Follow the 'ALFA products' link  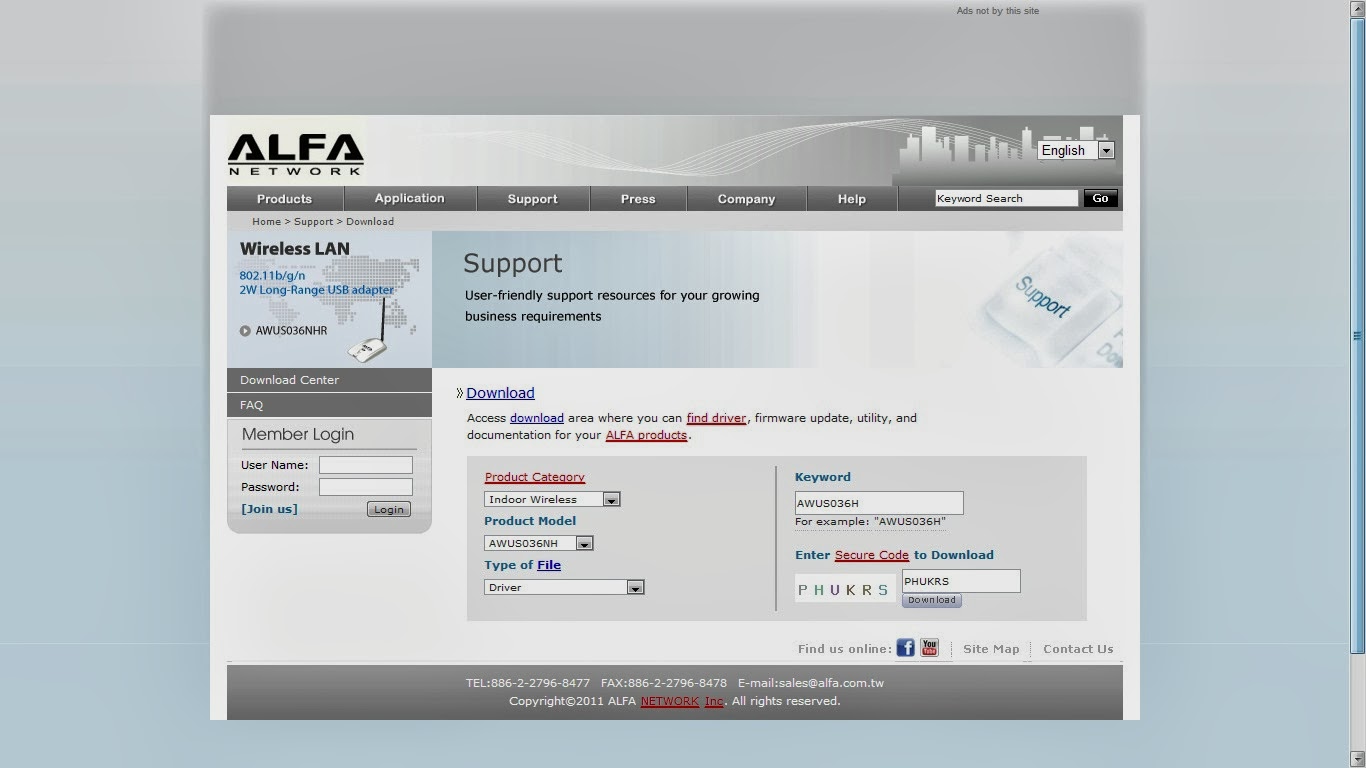[646, 435]
